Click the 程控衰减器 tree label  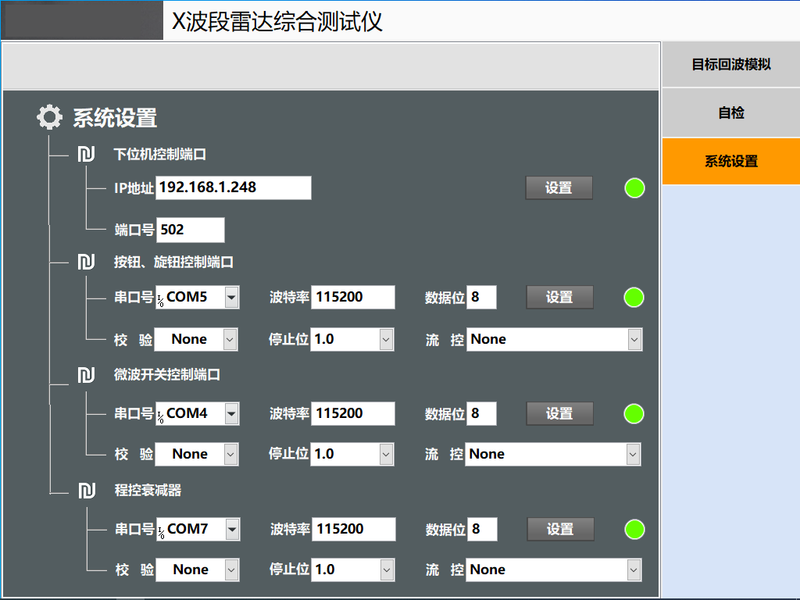pos(148,491)
